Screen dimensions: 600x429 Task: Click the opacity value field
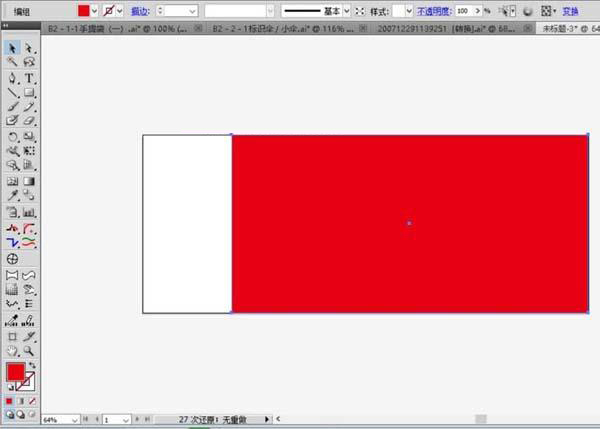coord(464,11)
